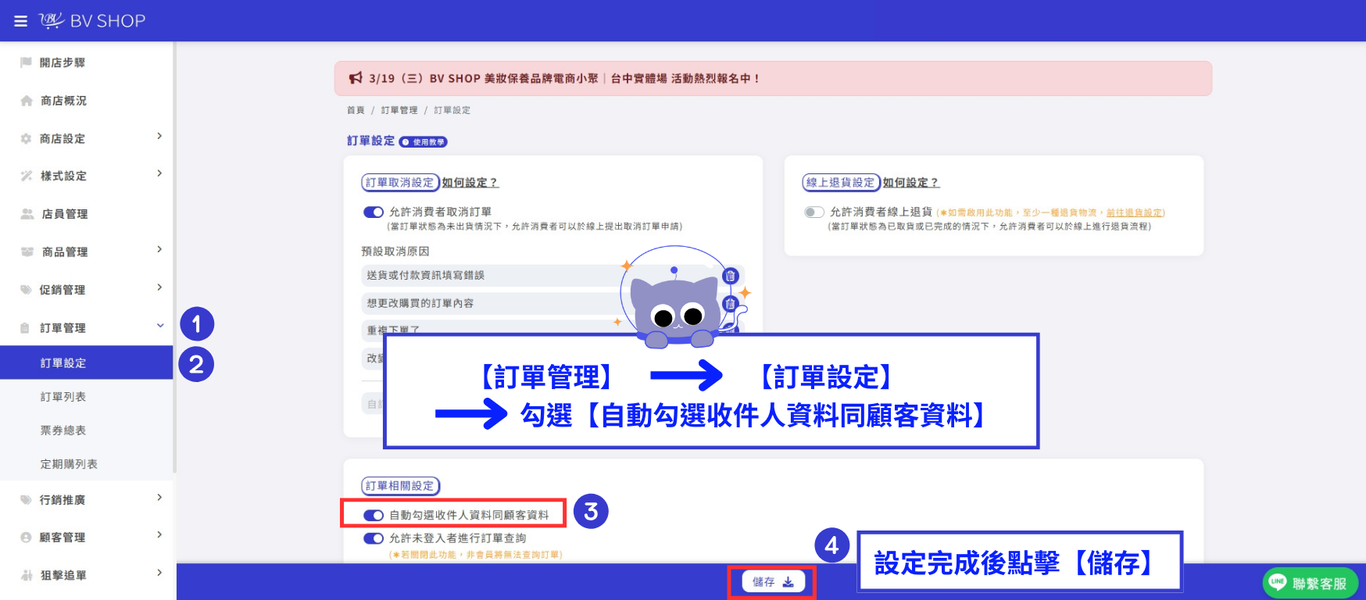Click the wand icon beside 樣式設定
This screenshot has height=600, width=1366.
point(26,176)
